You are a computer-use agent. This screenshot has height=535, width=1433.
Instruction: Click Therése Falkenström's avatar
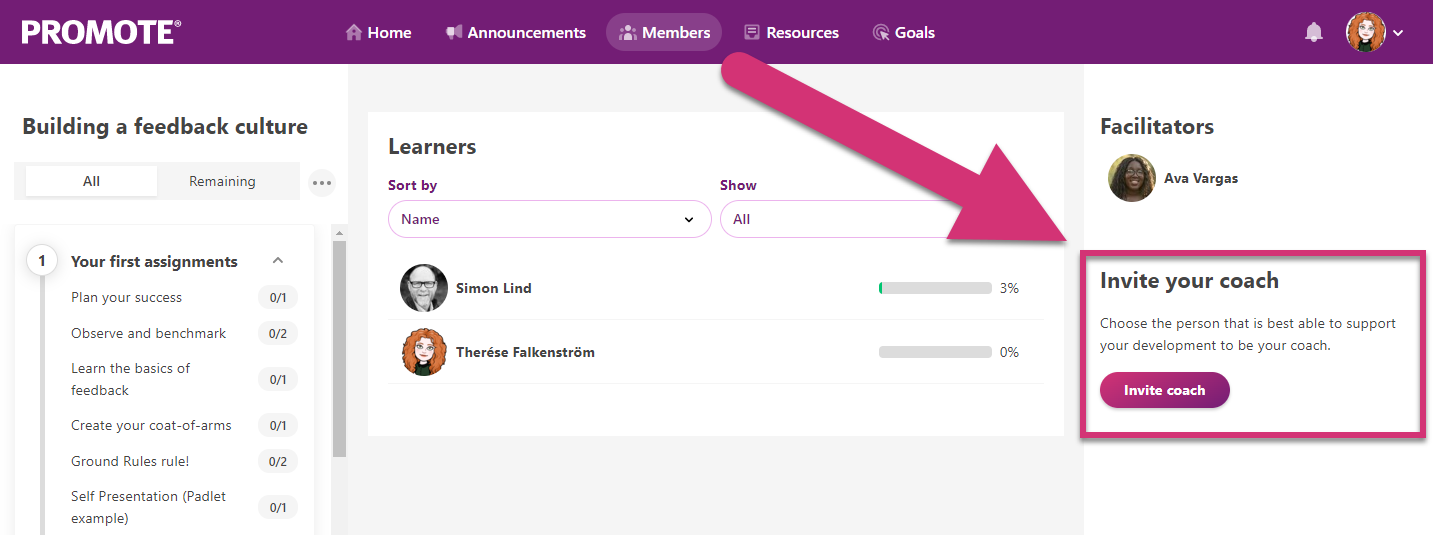(424, 352)
